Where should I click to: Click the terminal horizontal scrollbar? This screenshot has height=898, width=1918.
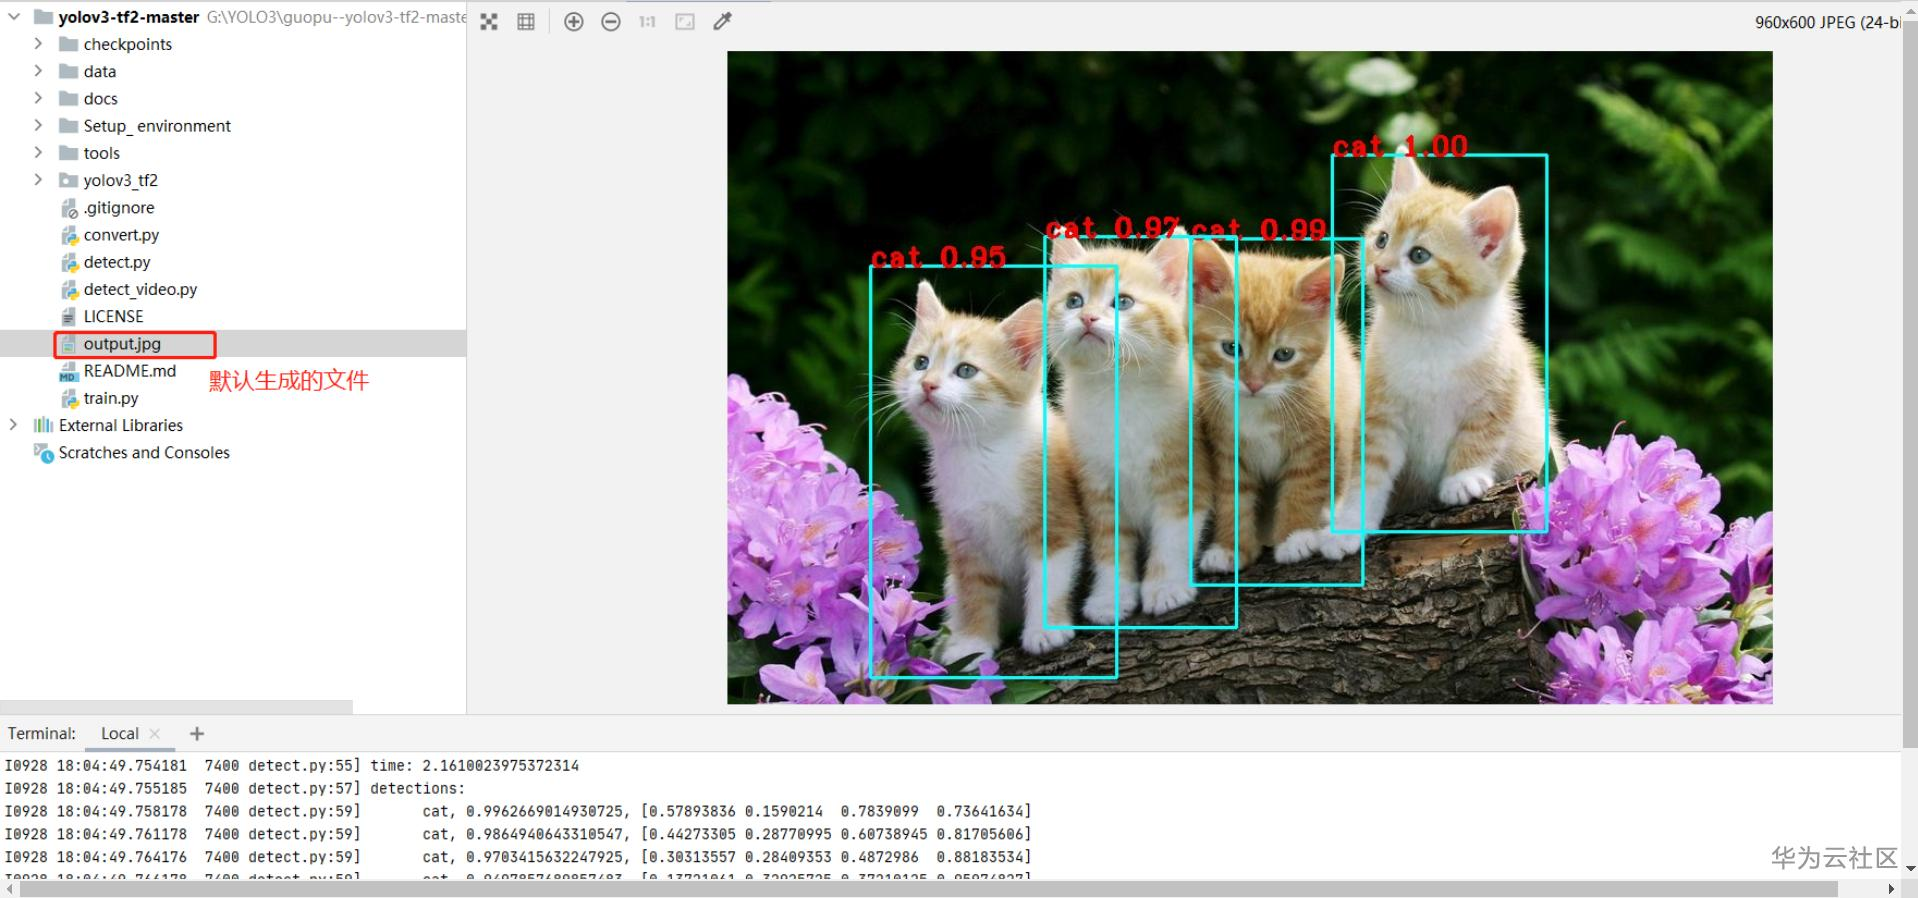point(927,889)
